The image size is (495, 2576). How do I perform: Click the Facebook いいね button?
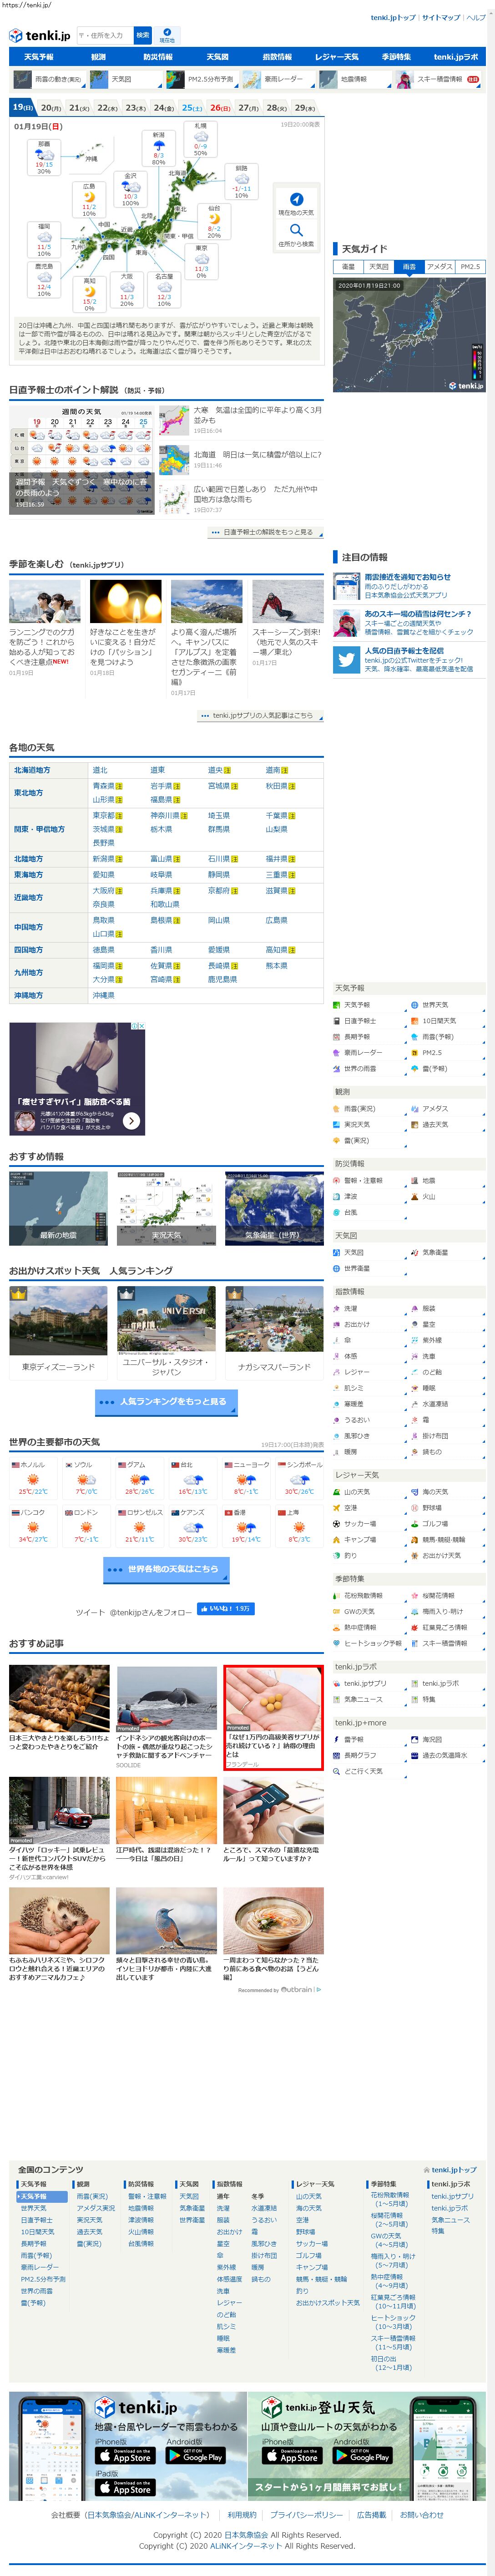pyautogui.click(x=225, y=1609)
